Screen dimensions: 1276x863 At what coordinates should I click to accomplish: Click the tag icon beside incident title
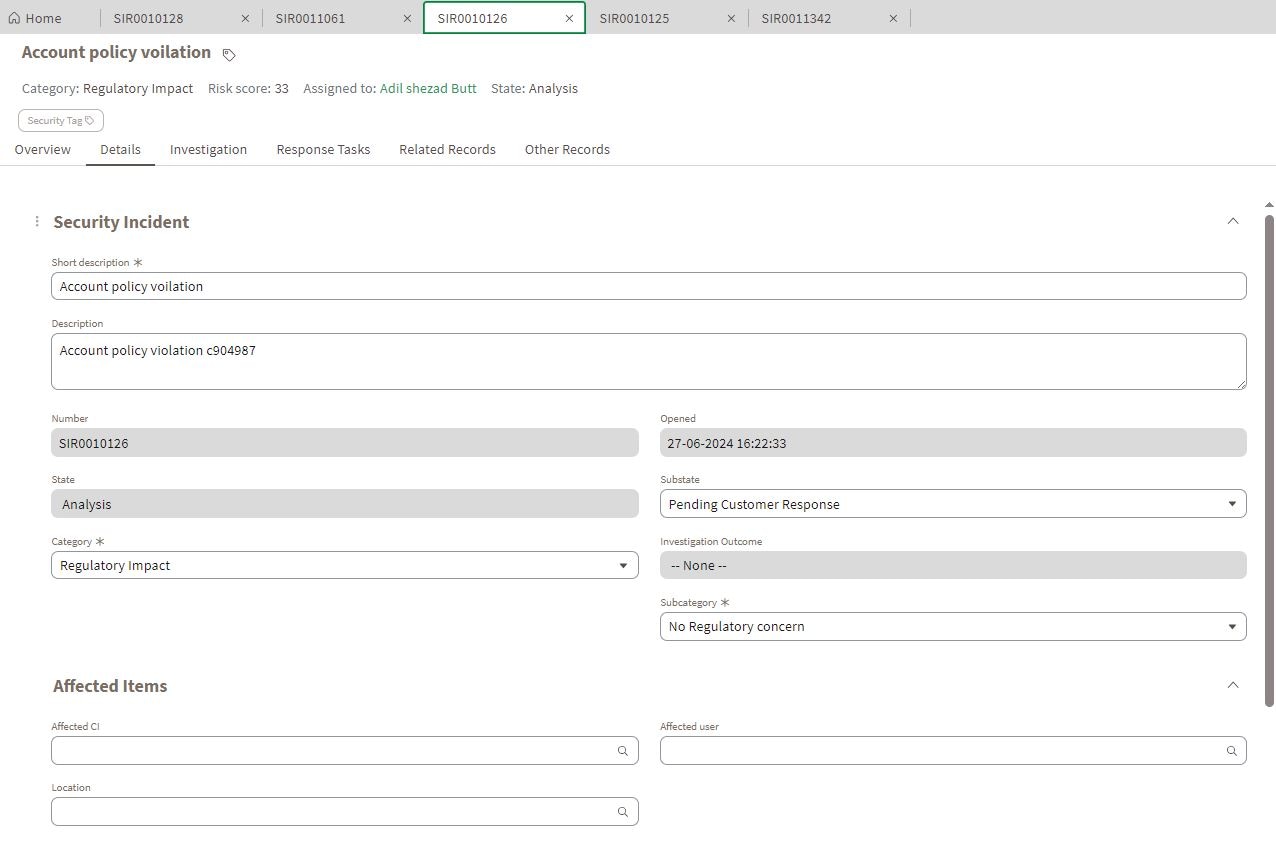click(x=229, y=54)
